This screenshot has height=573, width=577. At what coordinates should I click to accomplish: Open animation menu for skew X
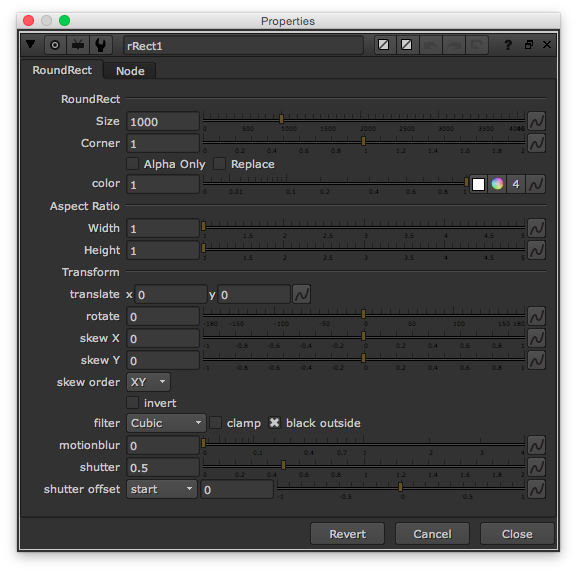pyautogui.click(x=537, y=338)
